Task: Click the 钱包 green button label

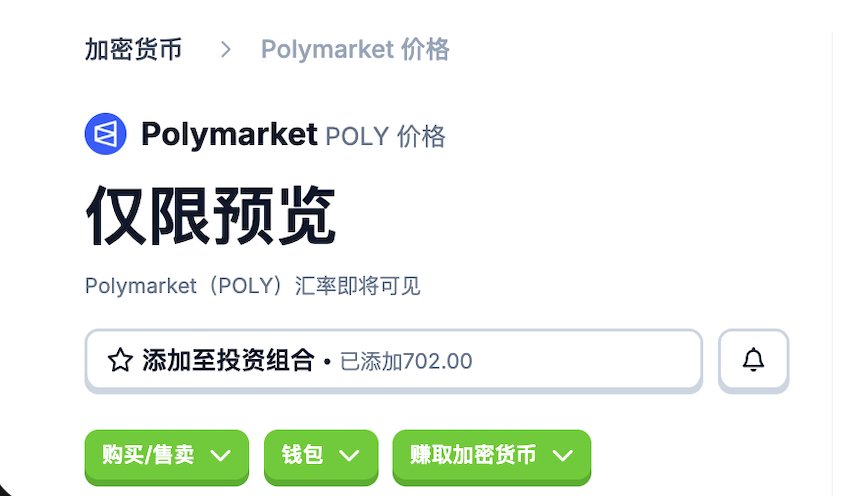Action: pos(302,454)
